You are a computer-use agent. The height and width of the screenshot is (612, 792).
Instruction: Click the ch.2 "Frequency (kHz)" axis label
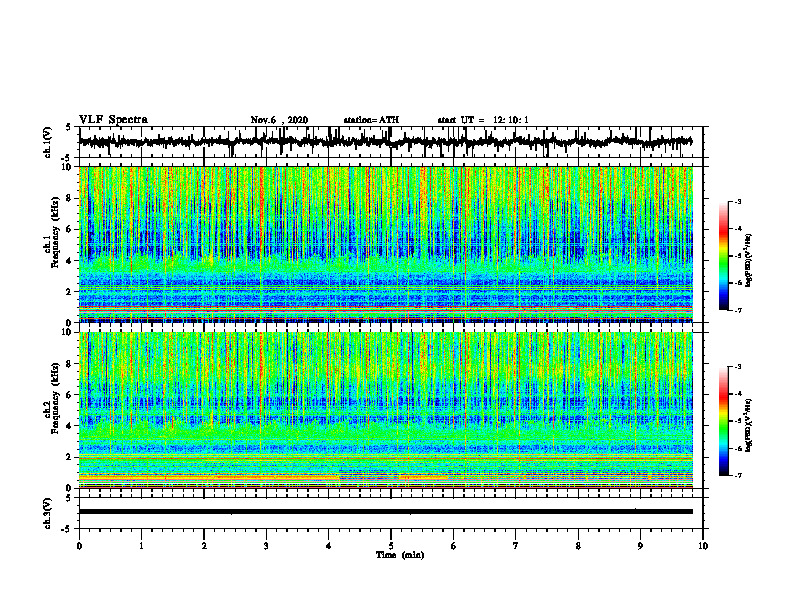(55, 398)
